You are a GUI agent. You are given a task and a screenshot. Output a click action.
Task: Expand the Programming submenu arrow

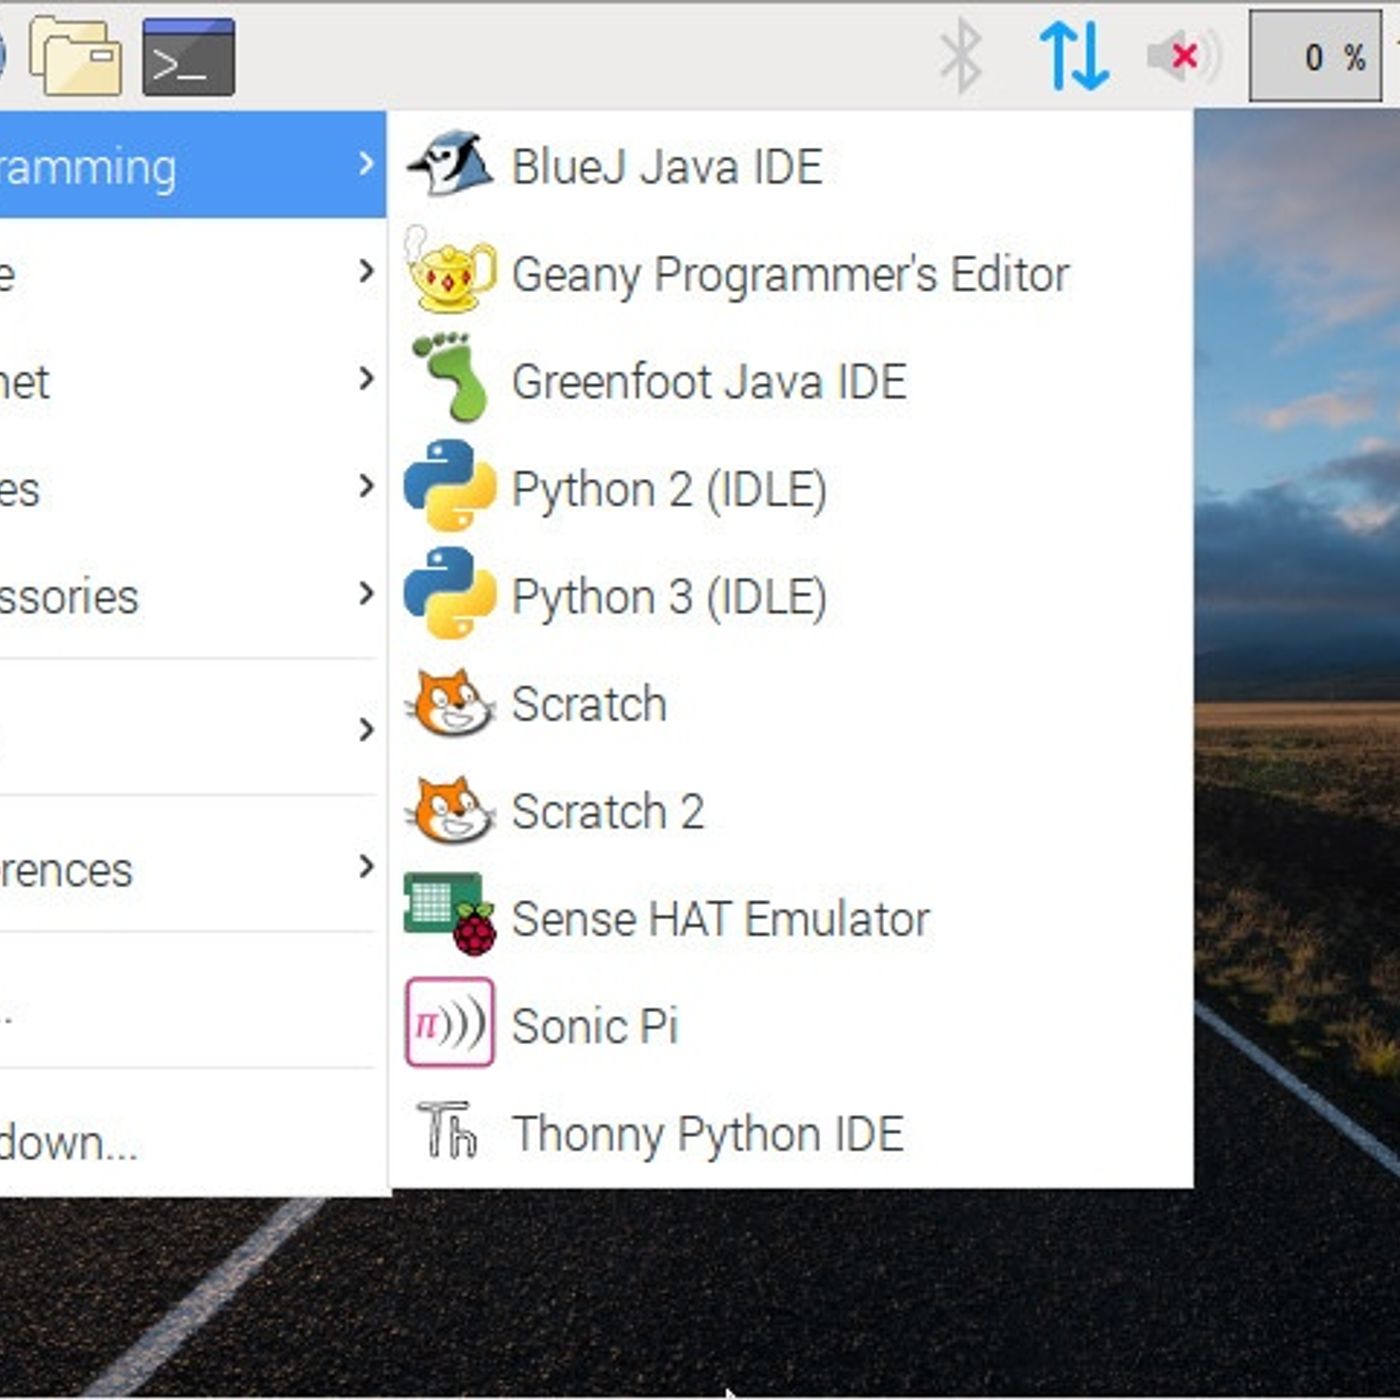366,164
